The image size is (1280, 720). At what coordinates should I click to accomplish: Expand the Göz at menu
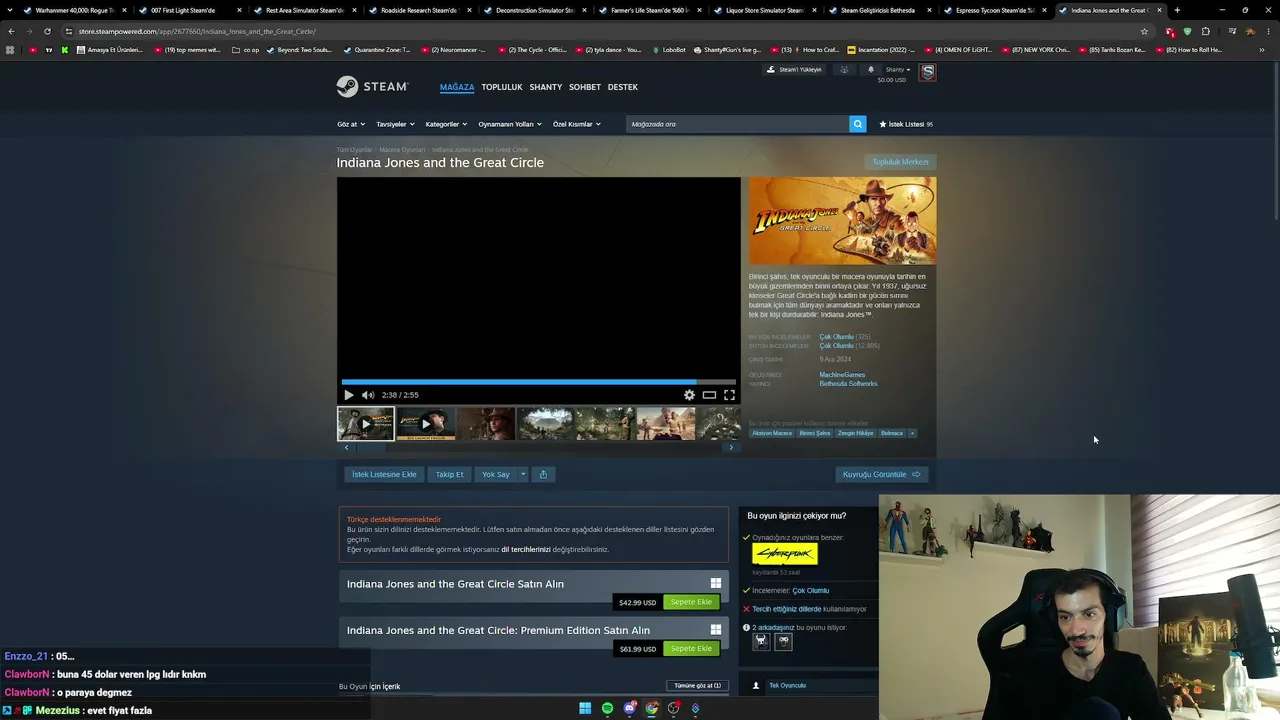coord(349,124)
